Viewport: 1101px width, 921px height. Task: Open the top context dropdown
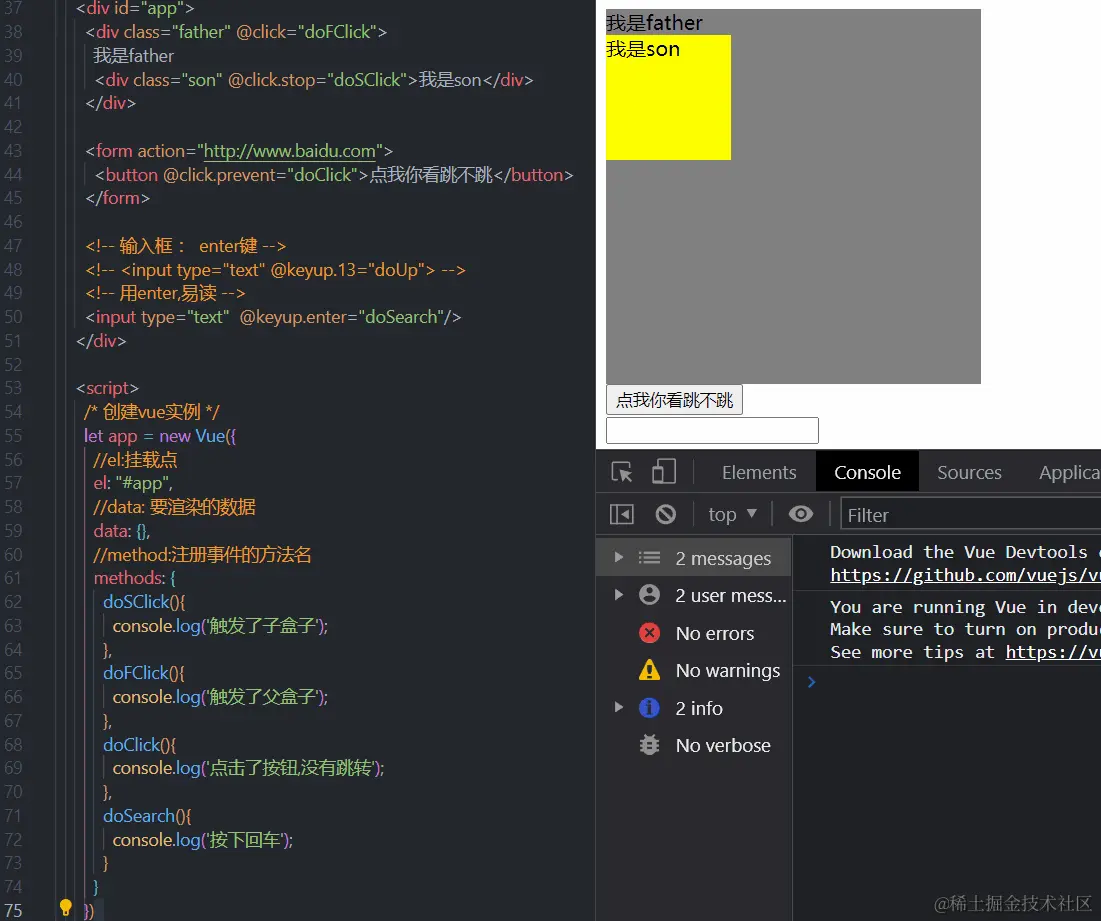[x=732, y=515]
